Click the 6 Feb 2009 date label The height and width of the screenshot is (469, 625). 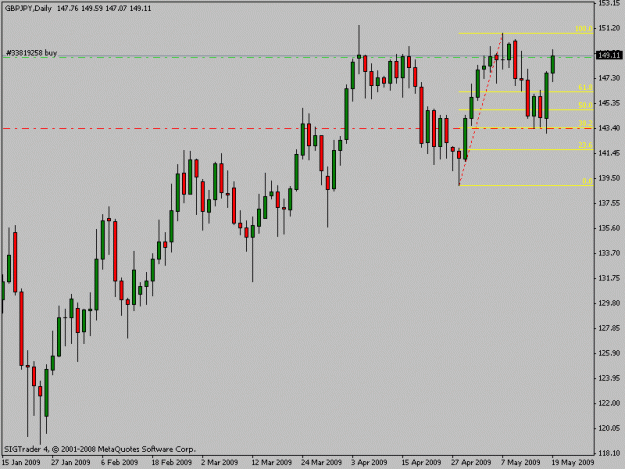coord(120,462)
